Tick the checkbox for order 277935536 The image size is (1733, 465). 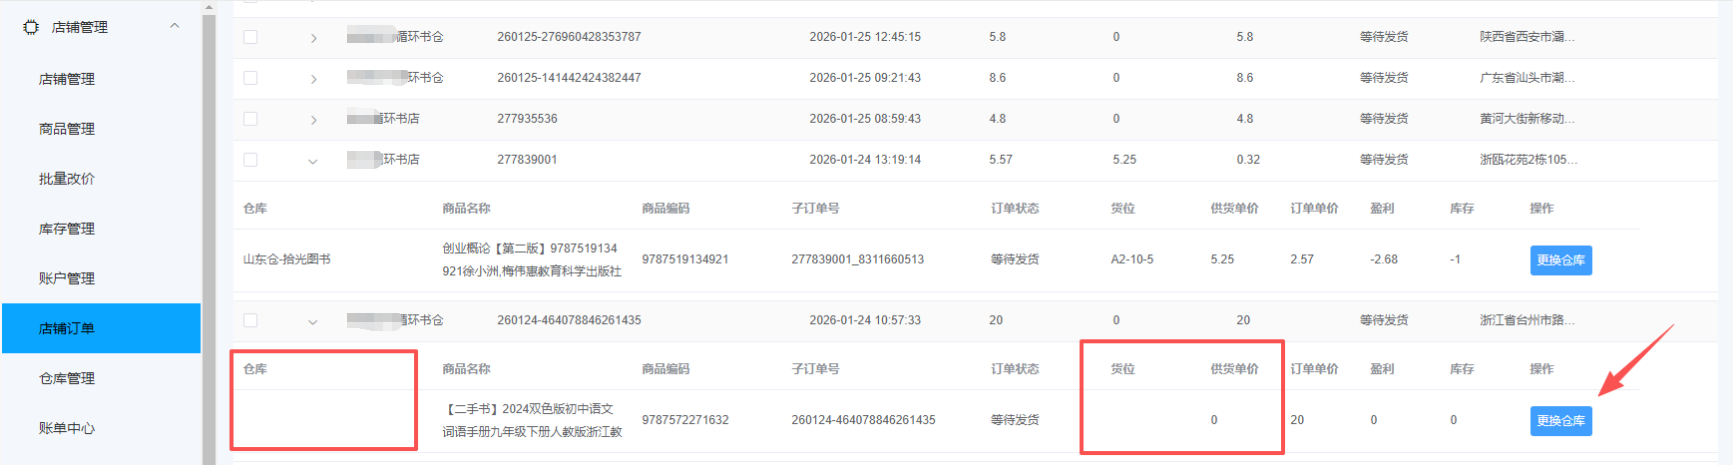(x=251, y=119)
